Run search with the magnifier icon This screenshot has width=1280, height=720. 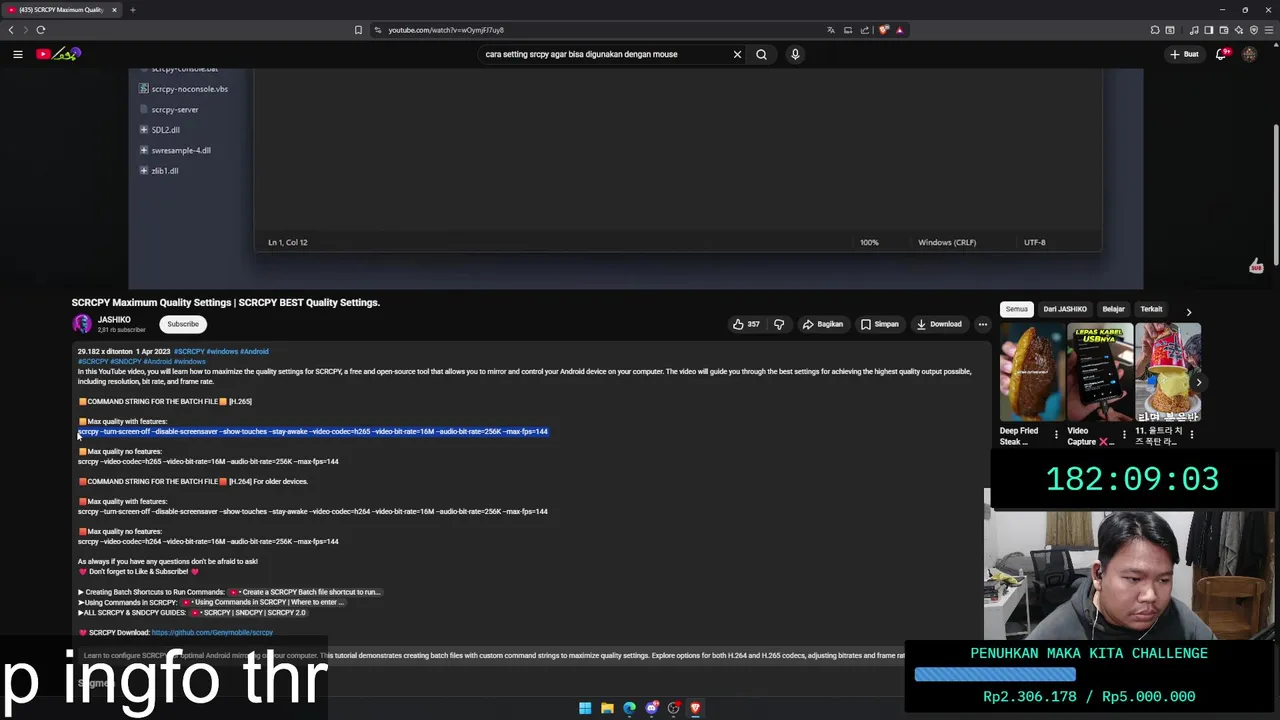[761, 54]
